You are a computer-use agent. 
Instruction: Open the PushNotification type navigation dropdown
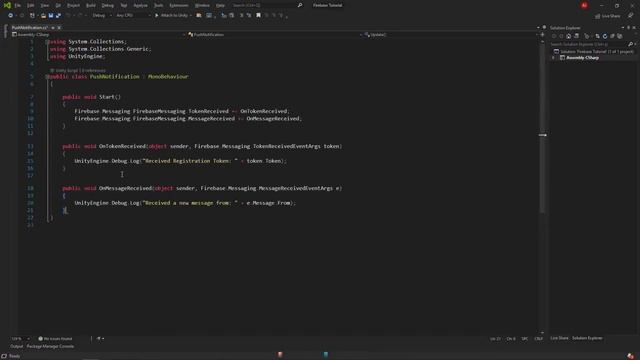tap(275, 35)
